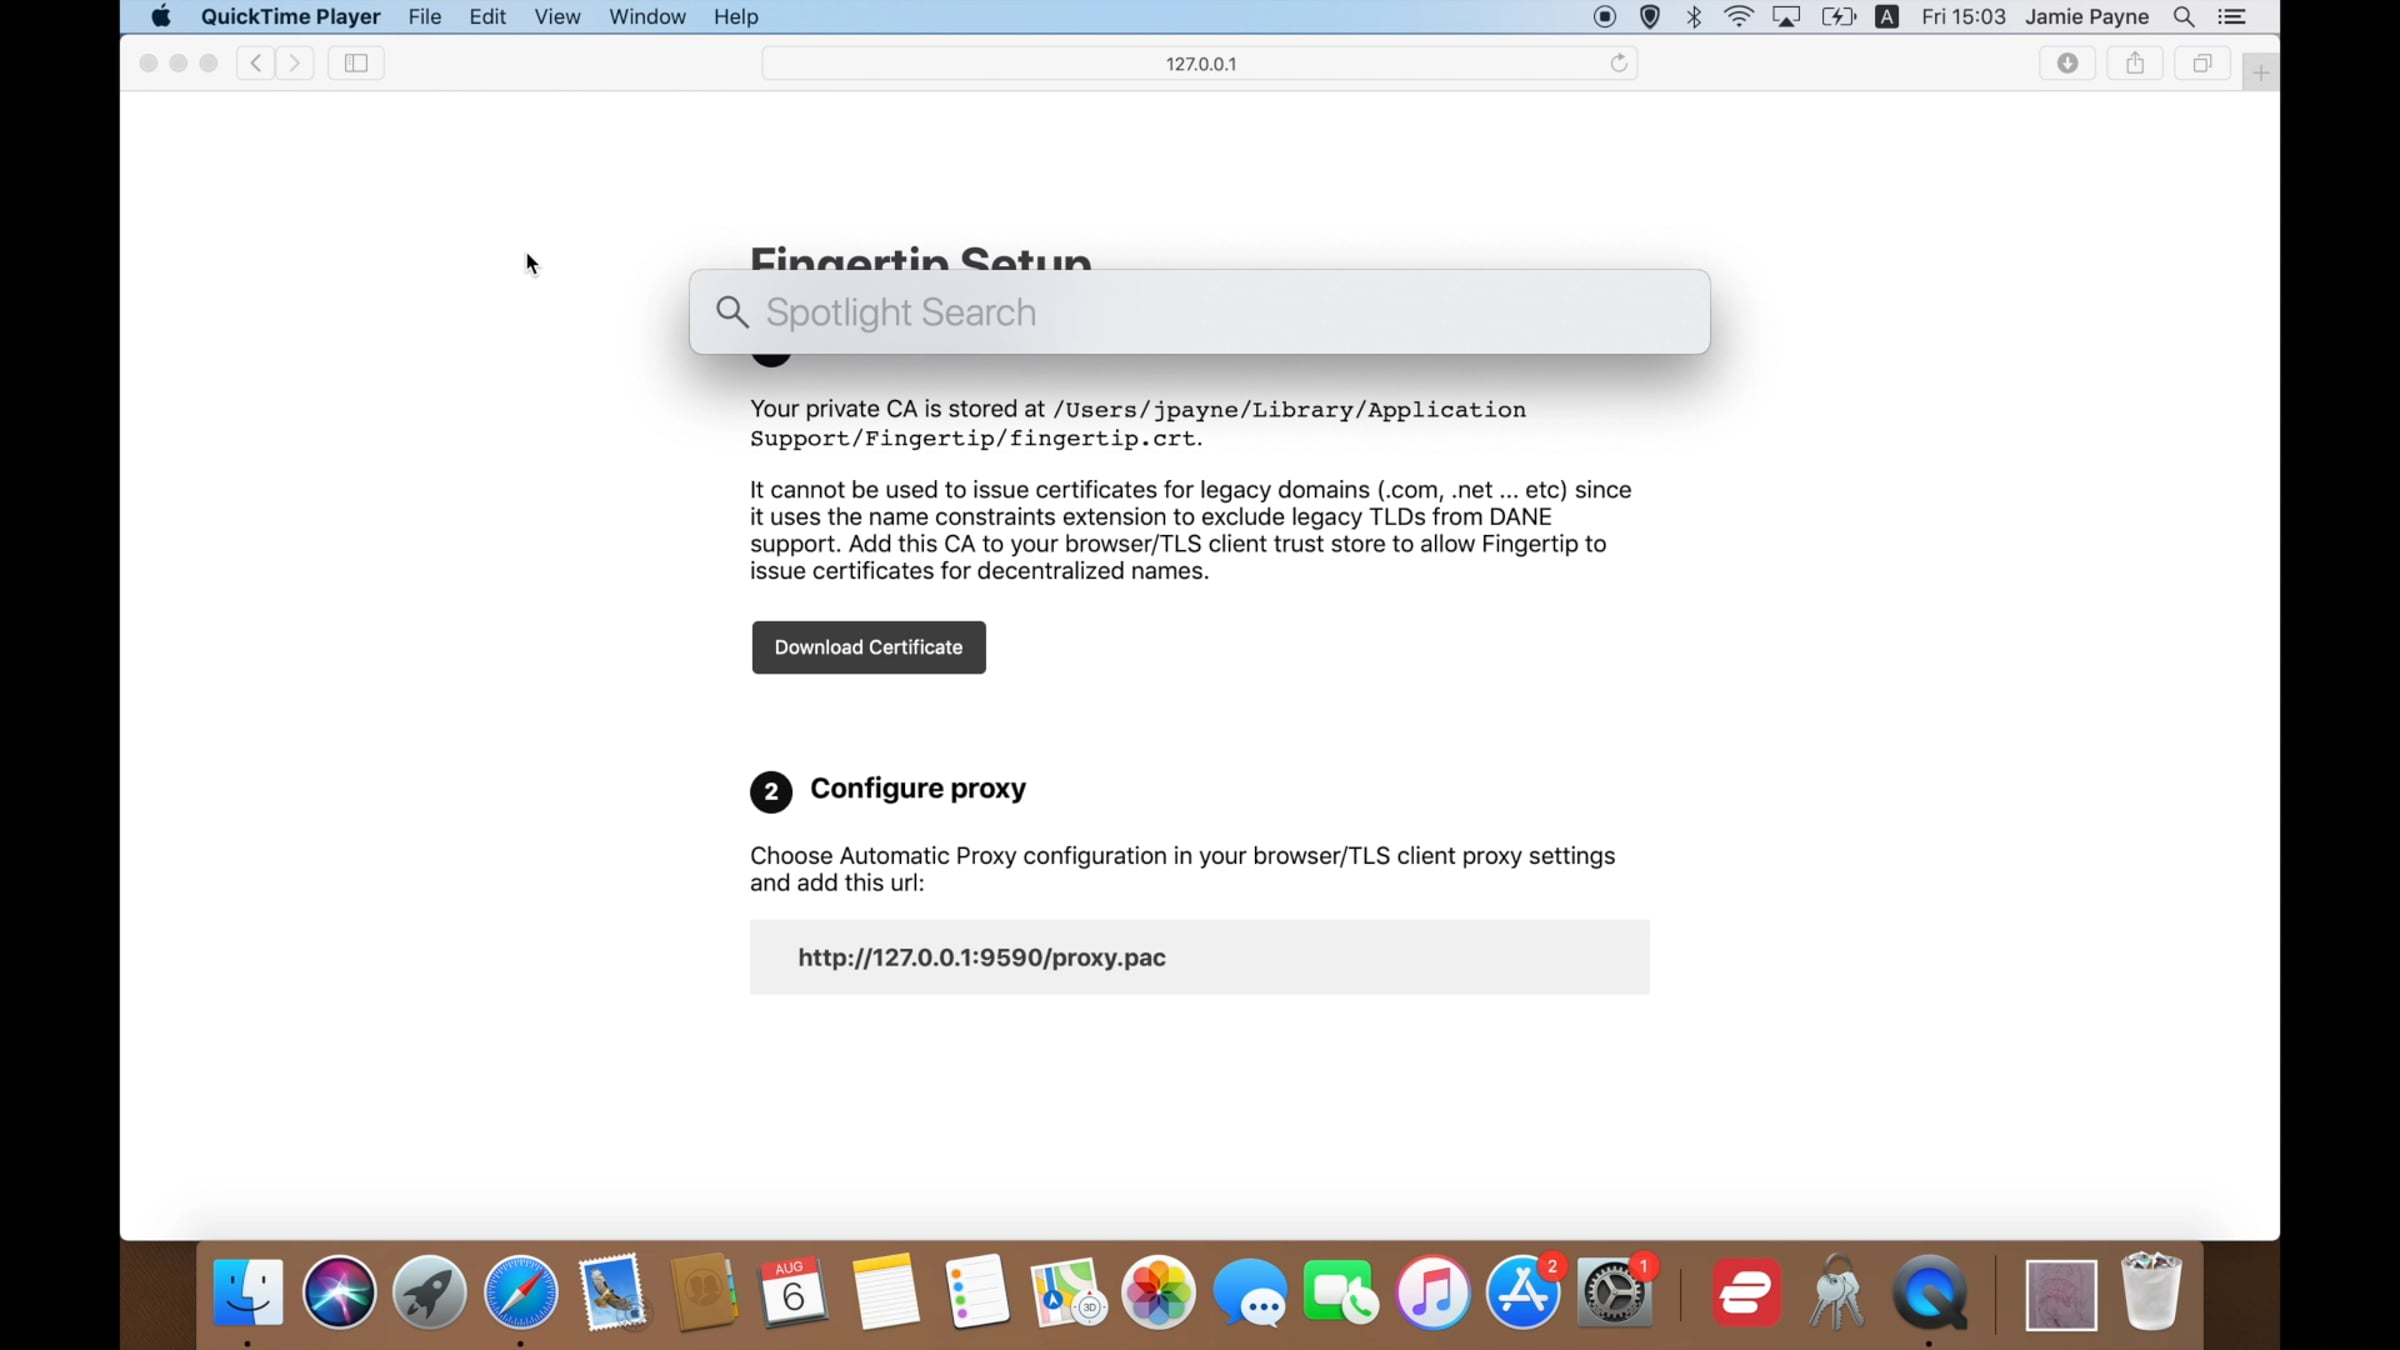
Task: Open the Window menu
Action: (647, 17)
